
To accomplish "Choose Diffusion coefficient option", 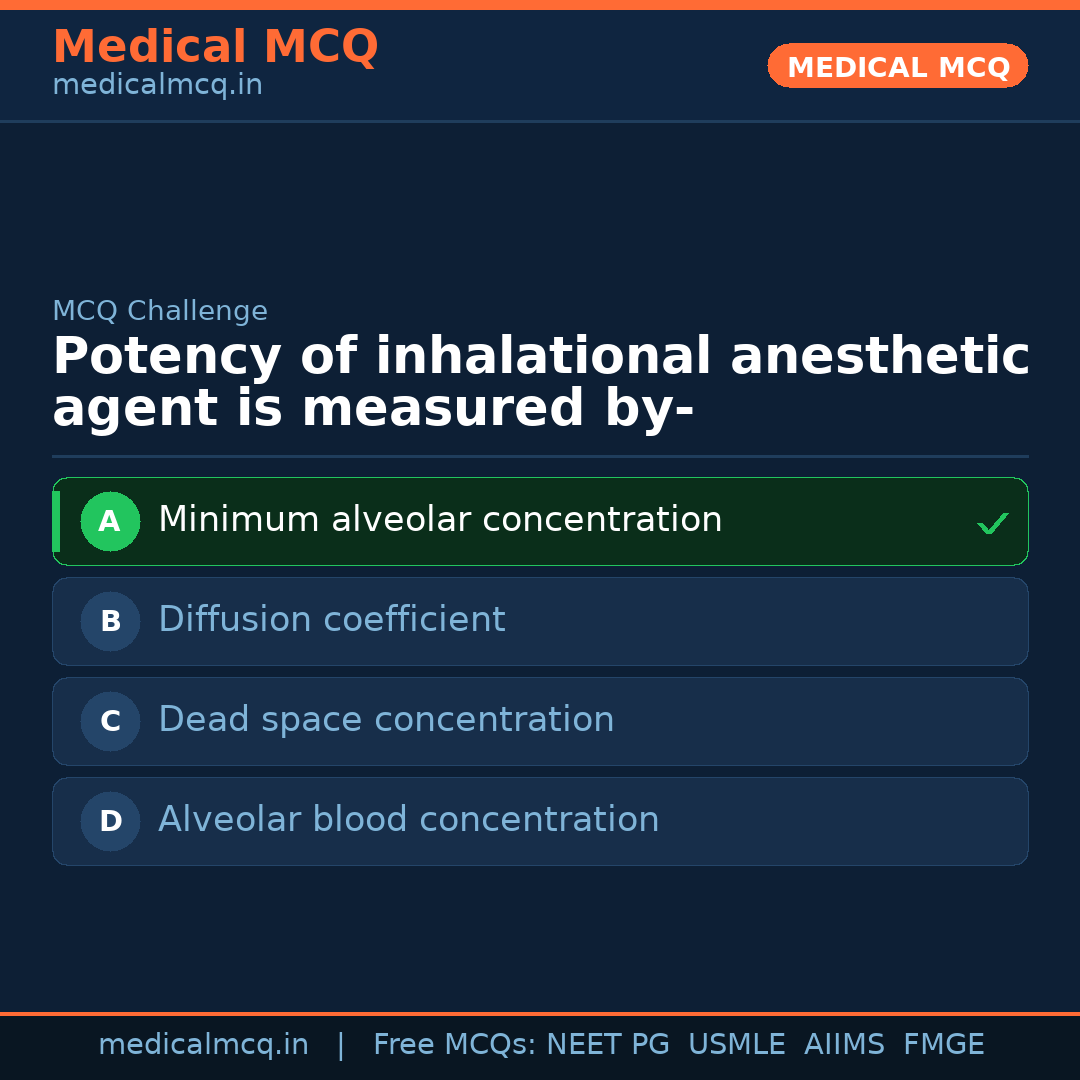I will (332, 620).
